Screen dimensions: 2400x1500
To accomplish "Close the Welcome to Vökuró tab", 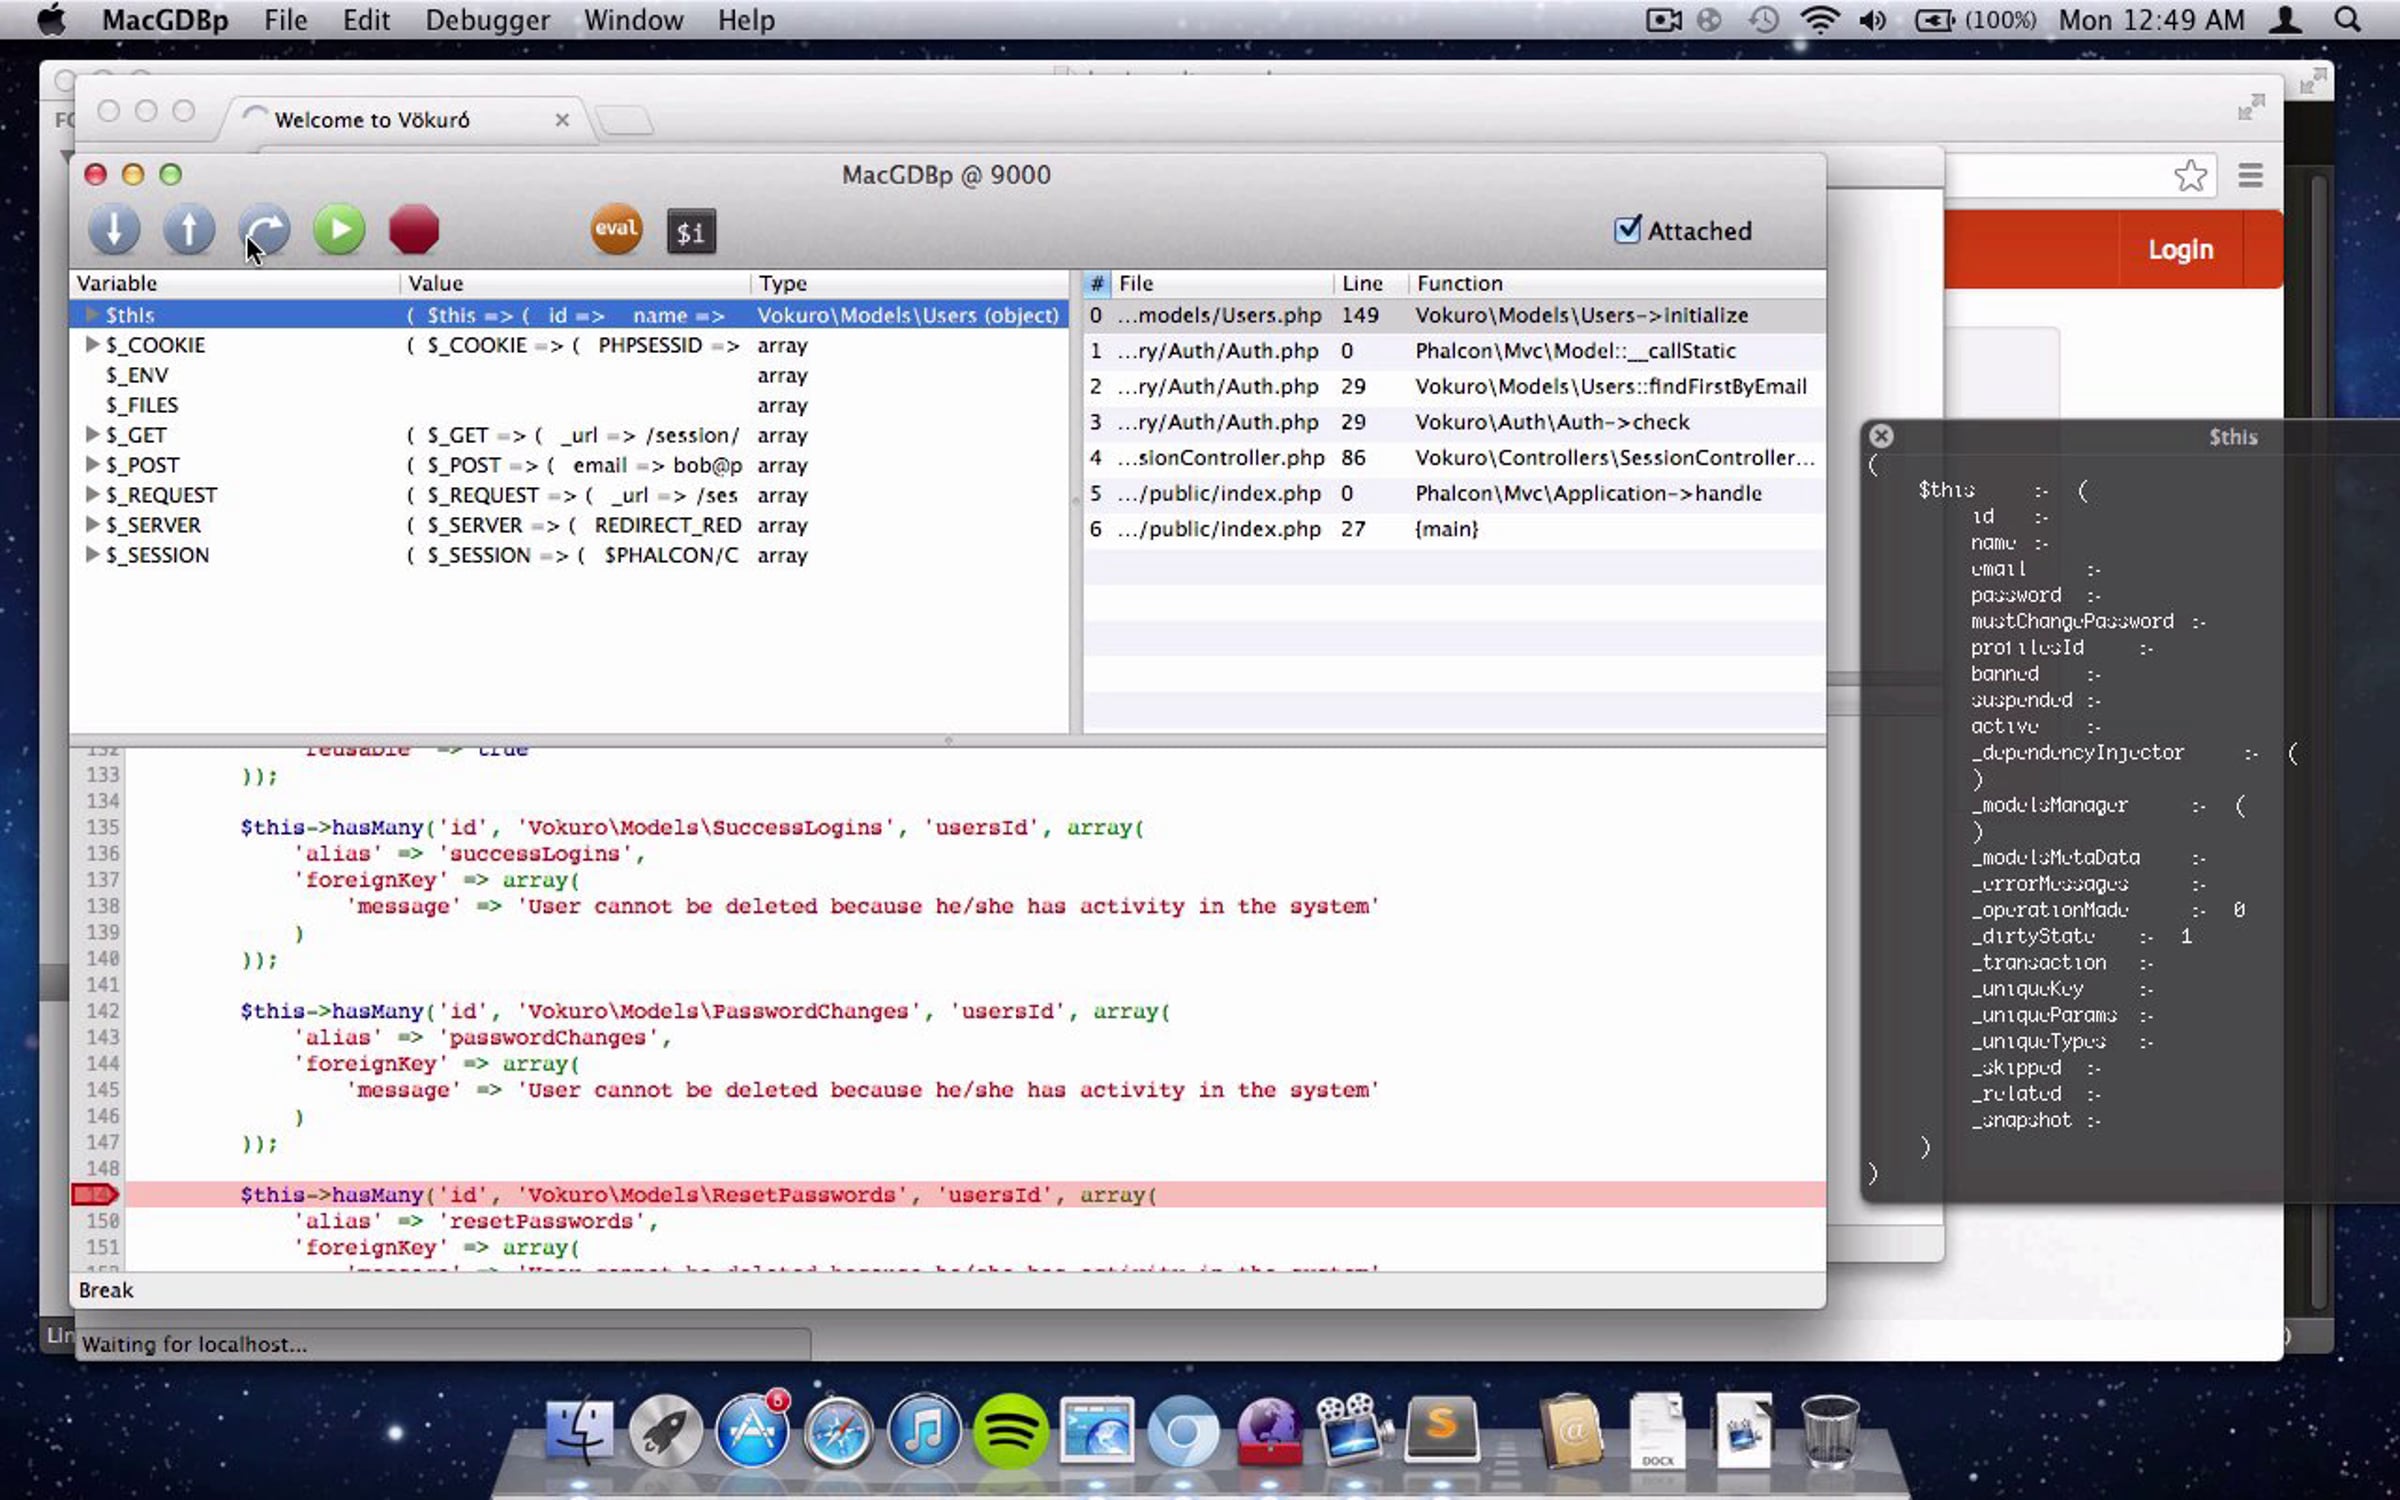I will 562,120.
